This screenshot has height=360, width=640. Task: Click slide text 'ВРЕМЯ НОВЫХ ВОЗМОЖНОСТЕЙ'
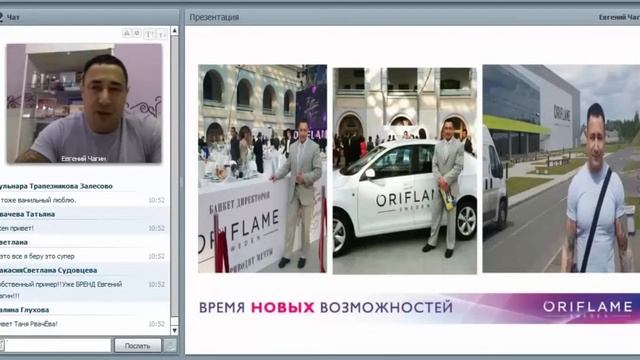326,307
